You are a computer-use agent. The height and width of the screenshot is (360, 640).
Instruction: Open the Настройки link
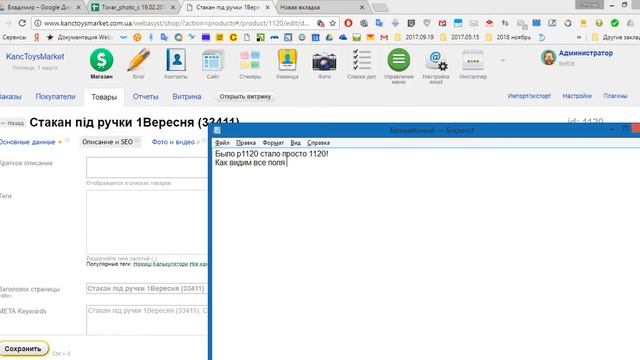pos(577,96)
